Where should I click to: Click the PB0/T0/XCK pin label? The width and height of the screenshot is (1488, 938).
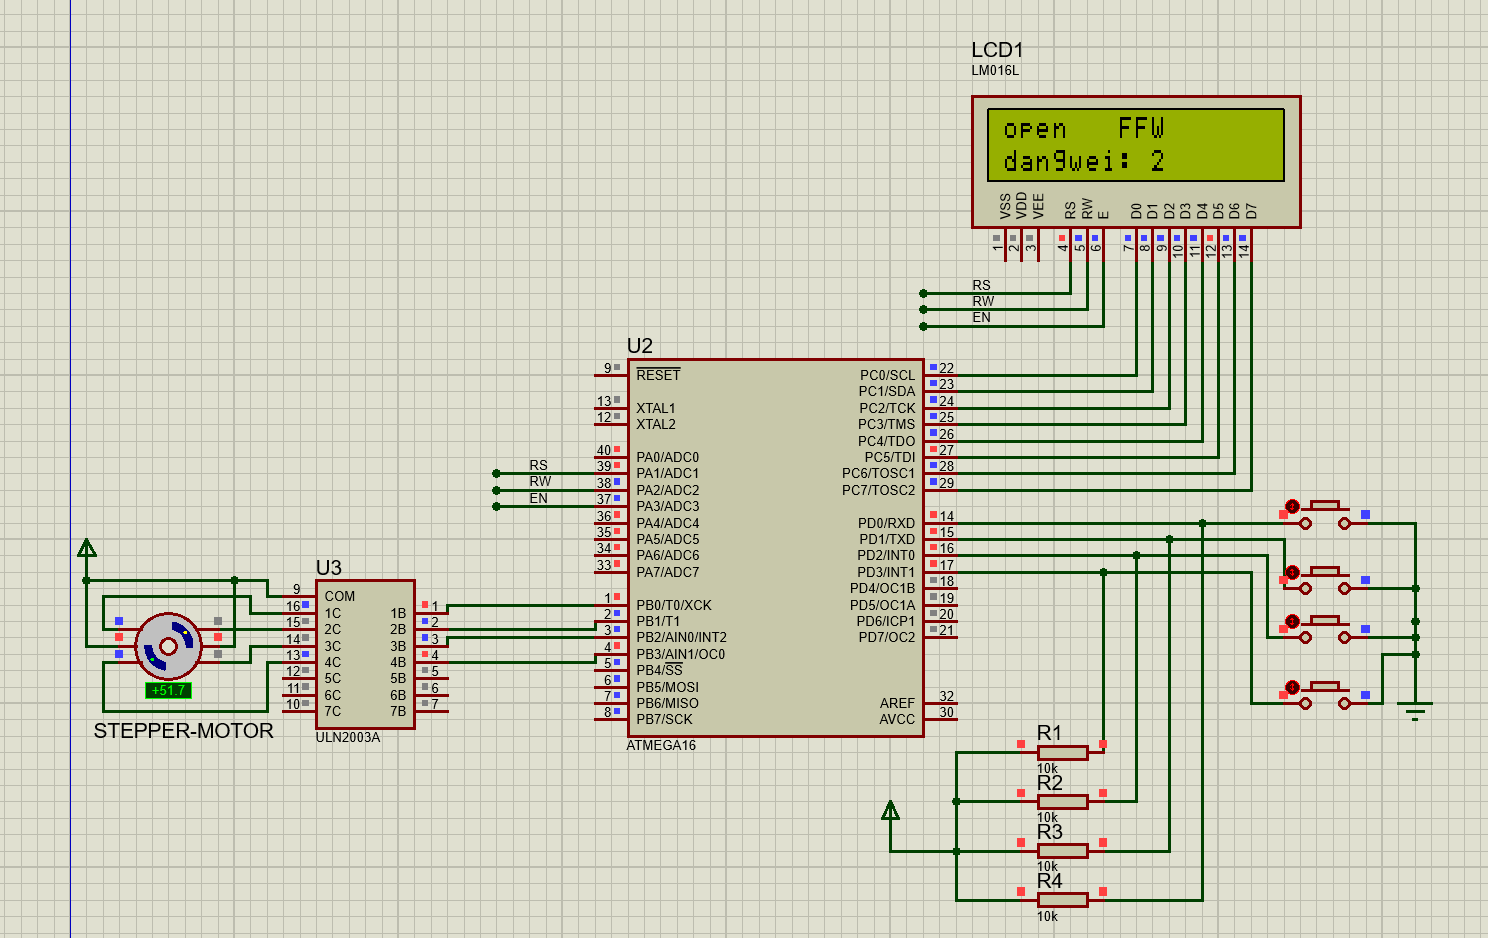(x=674, y=605)
